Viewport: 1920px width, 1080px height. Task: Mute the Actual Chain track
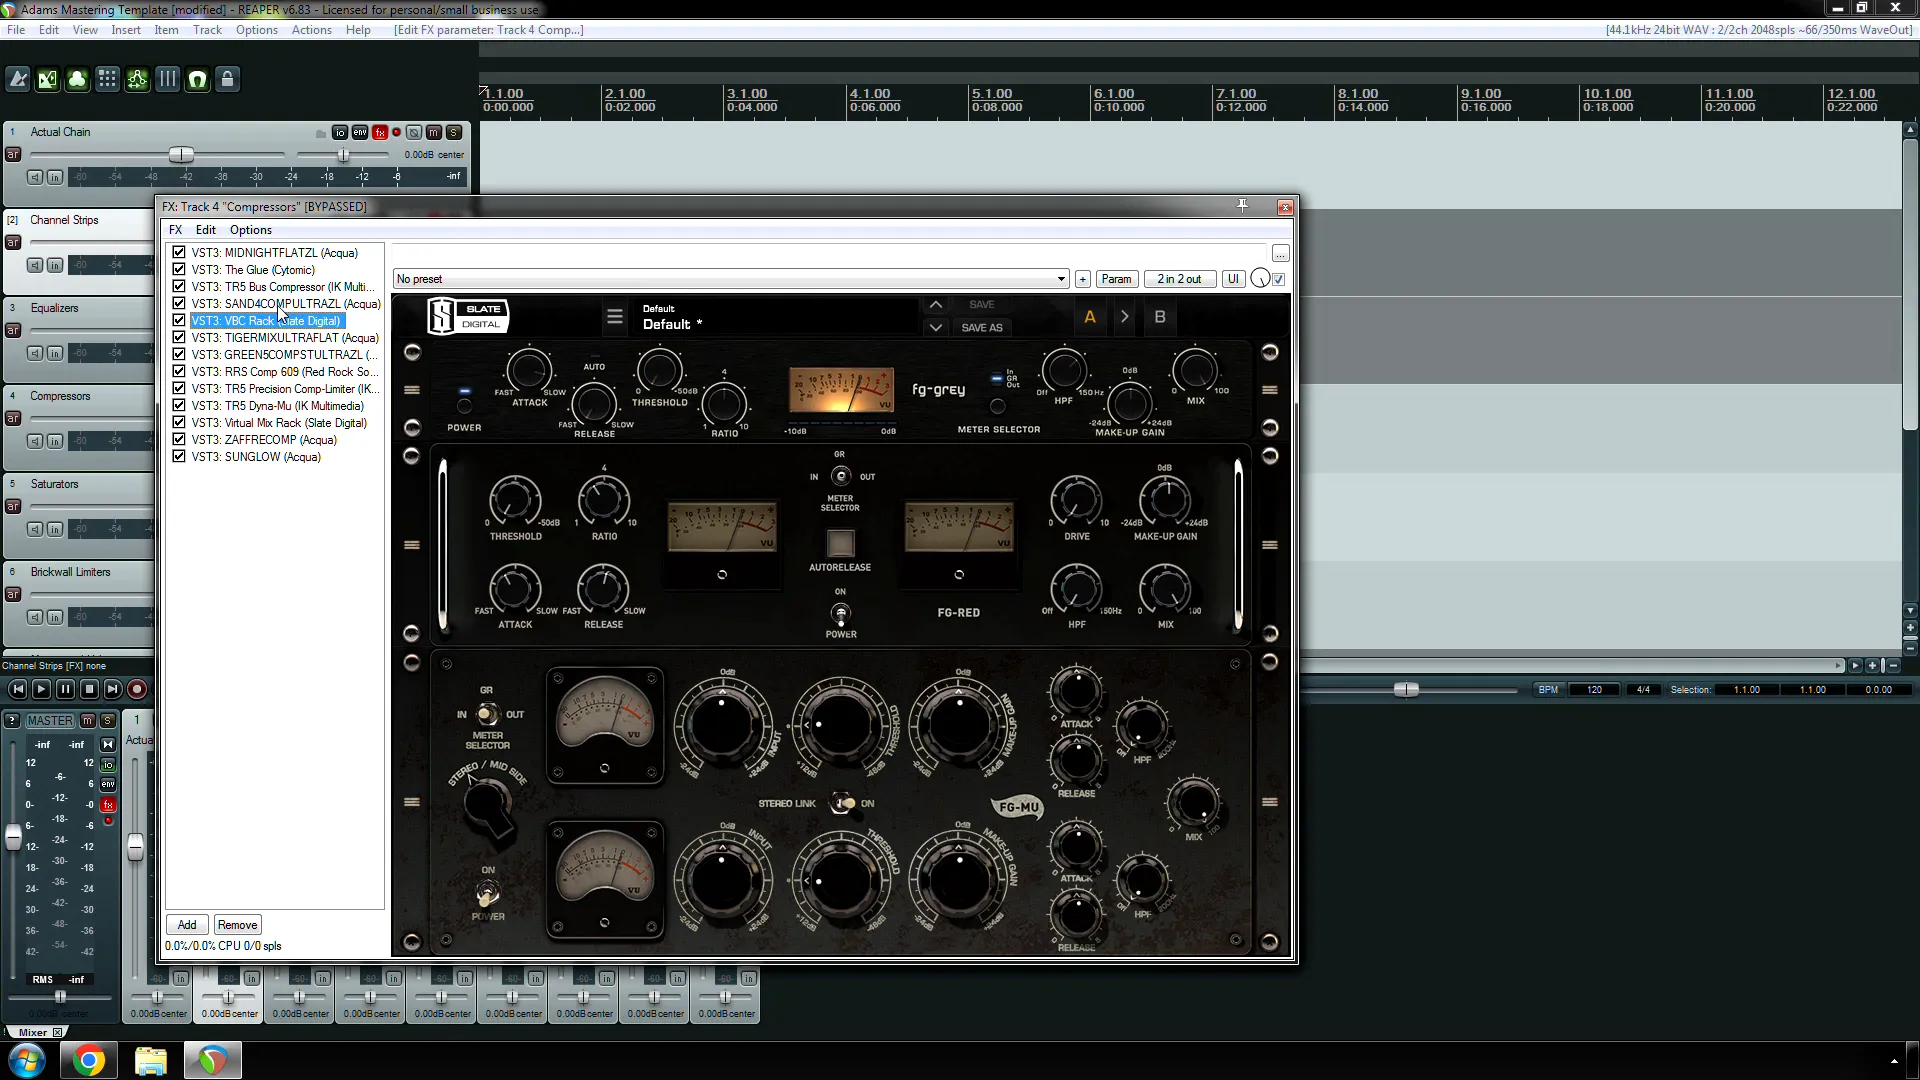[x=434, y=132]
